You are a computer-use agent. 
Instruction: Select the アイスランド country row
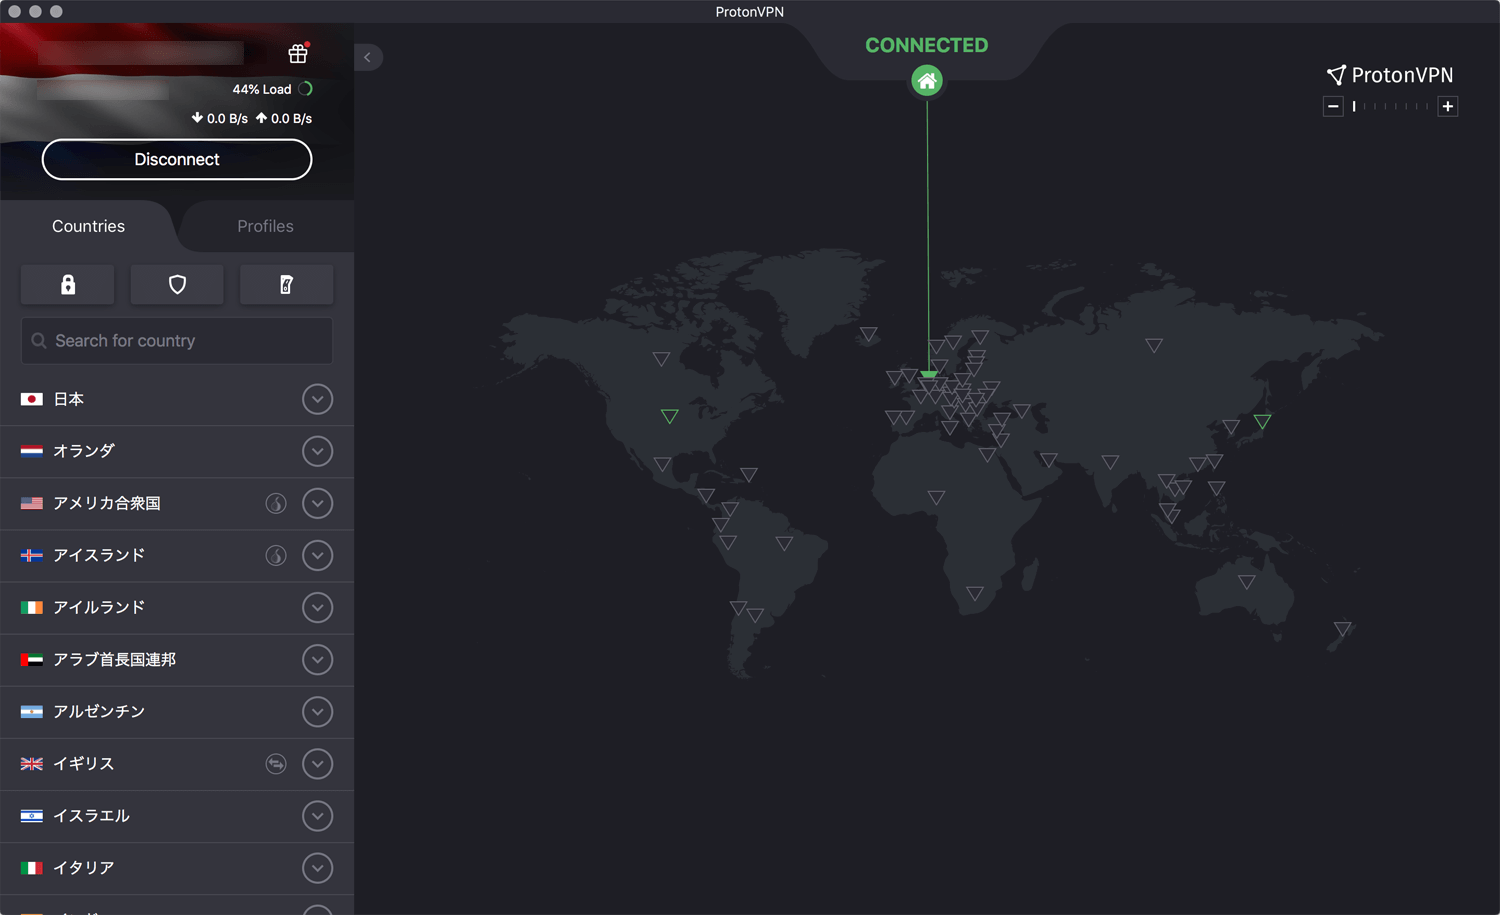click(177, 555)
